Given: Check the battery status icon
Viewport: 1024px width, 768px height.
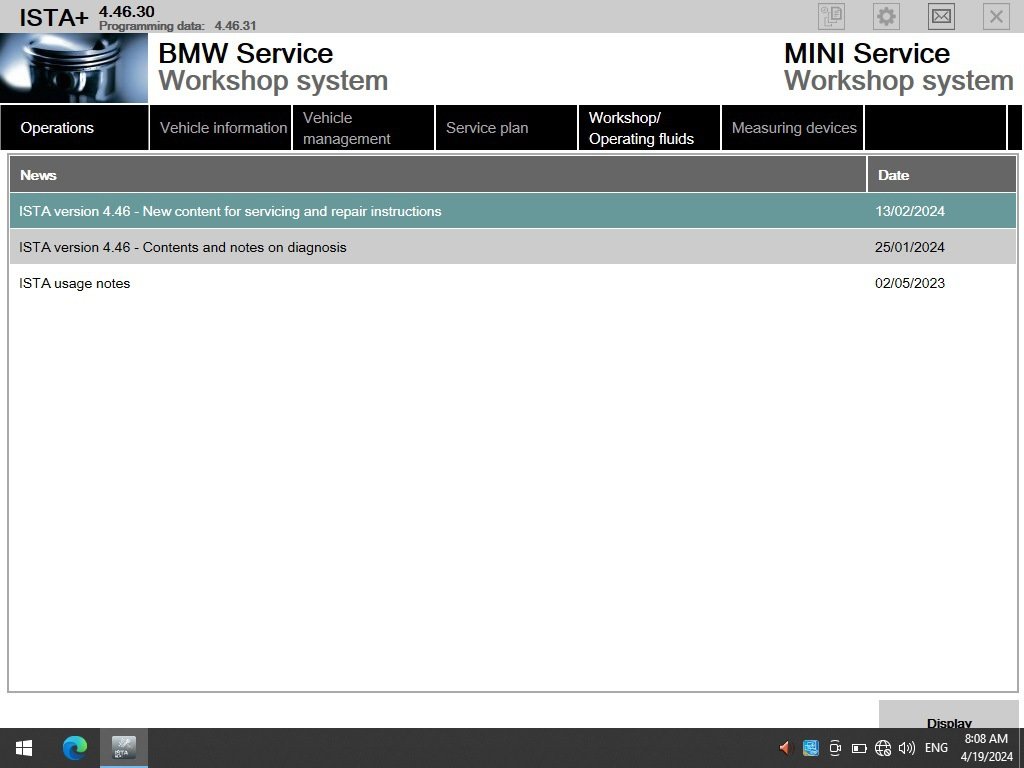Looking at the screenshot, I should tap(859, 748).
